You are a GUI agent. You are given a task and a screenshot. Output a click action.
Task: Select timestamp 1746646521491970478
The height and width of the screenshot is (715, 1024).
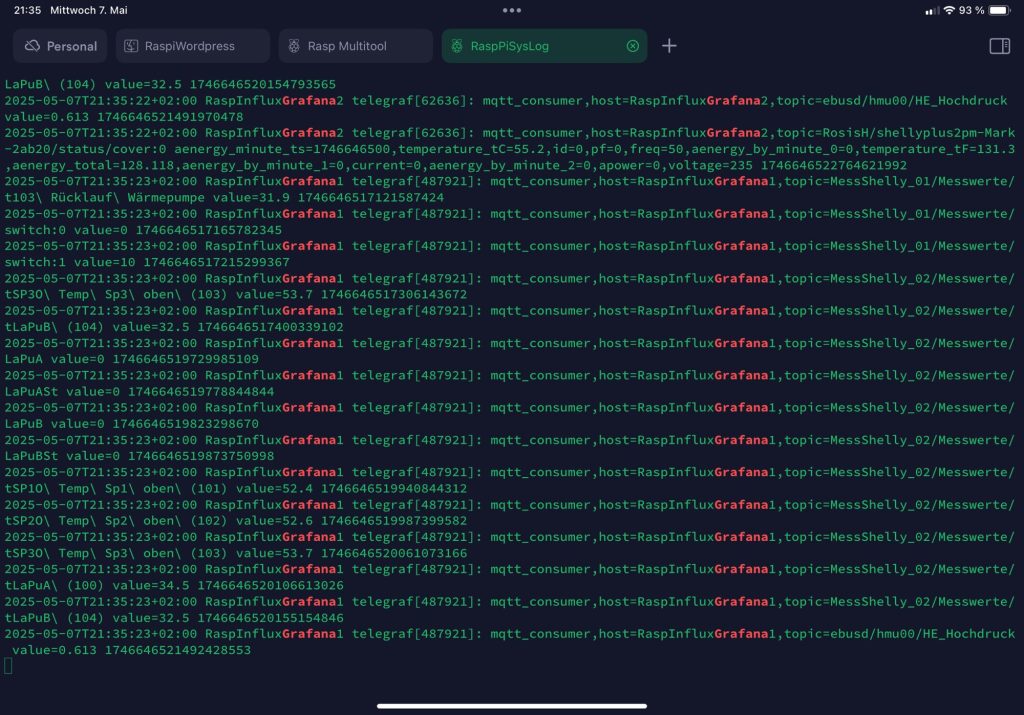(x=170, y=117)
